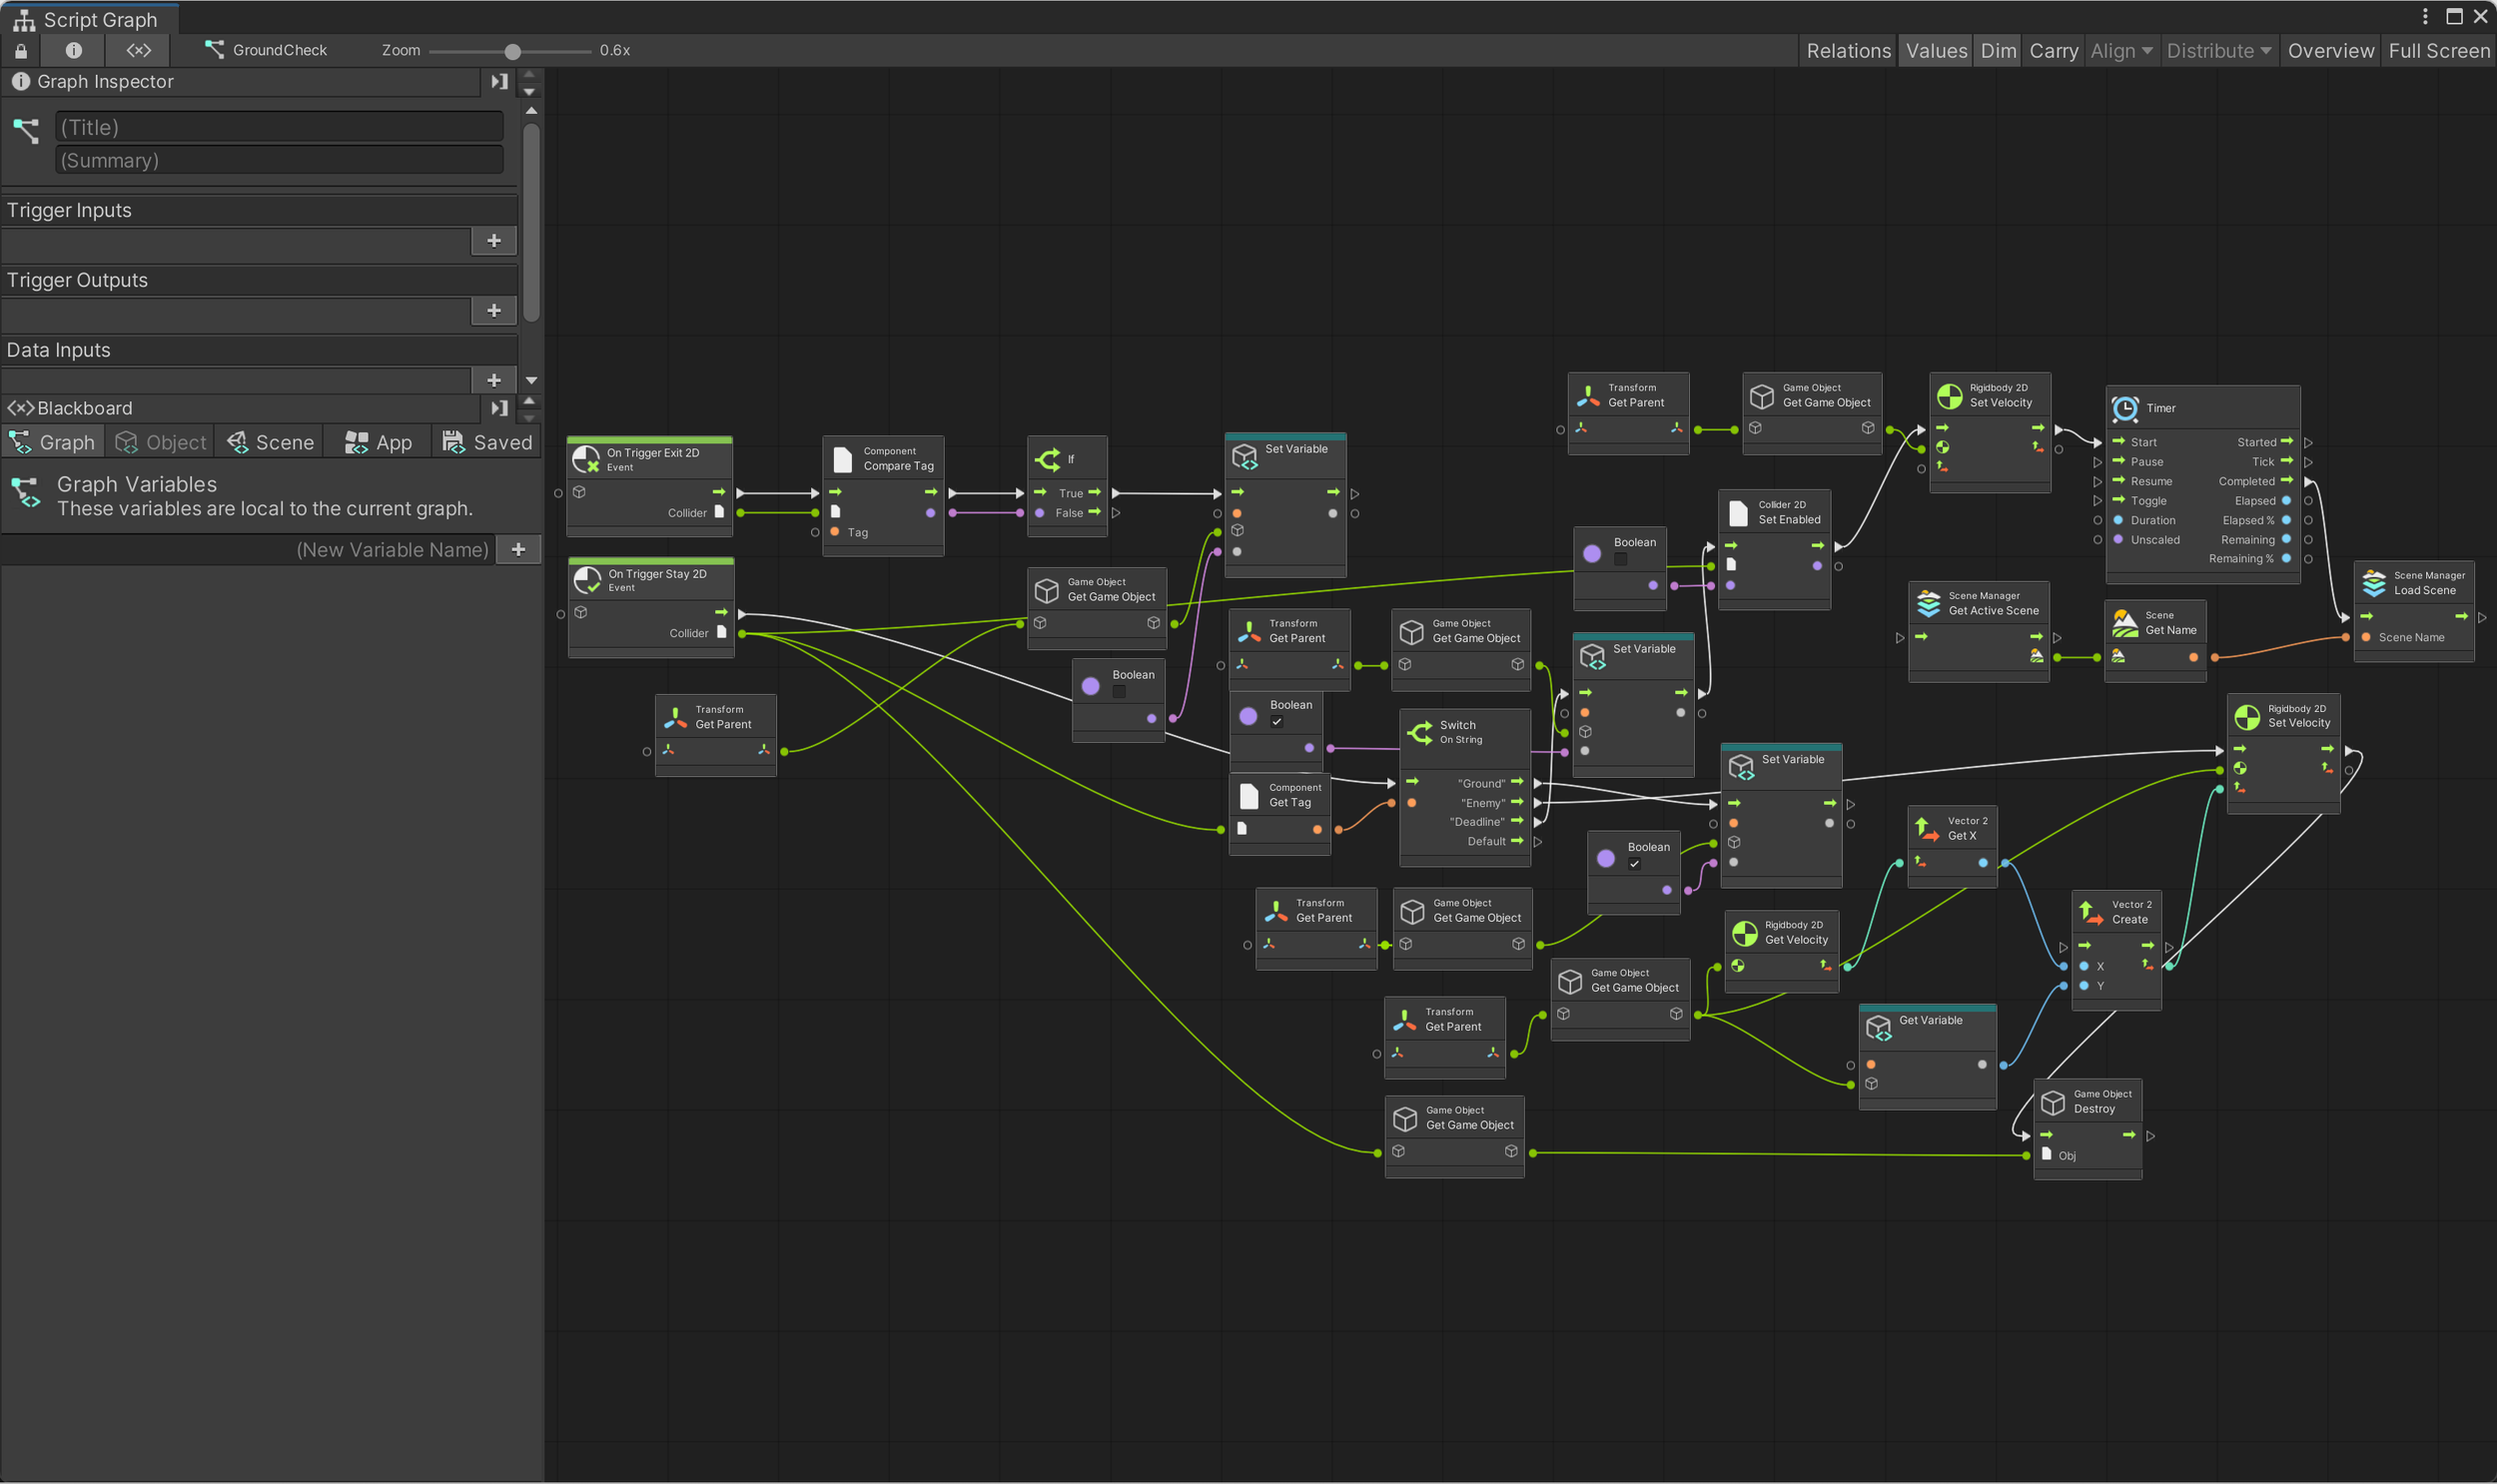Click the Zoom slider handle

click(512, 51)
